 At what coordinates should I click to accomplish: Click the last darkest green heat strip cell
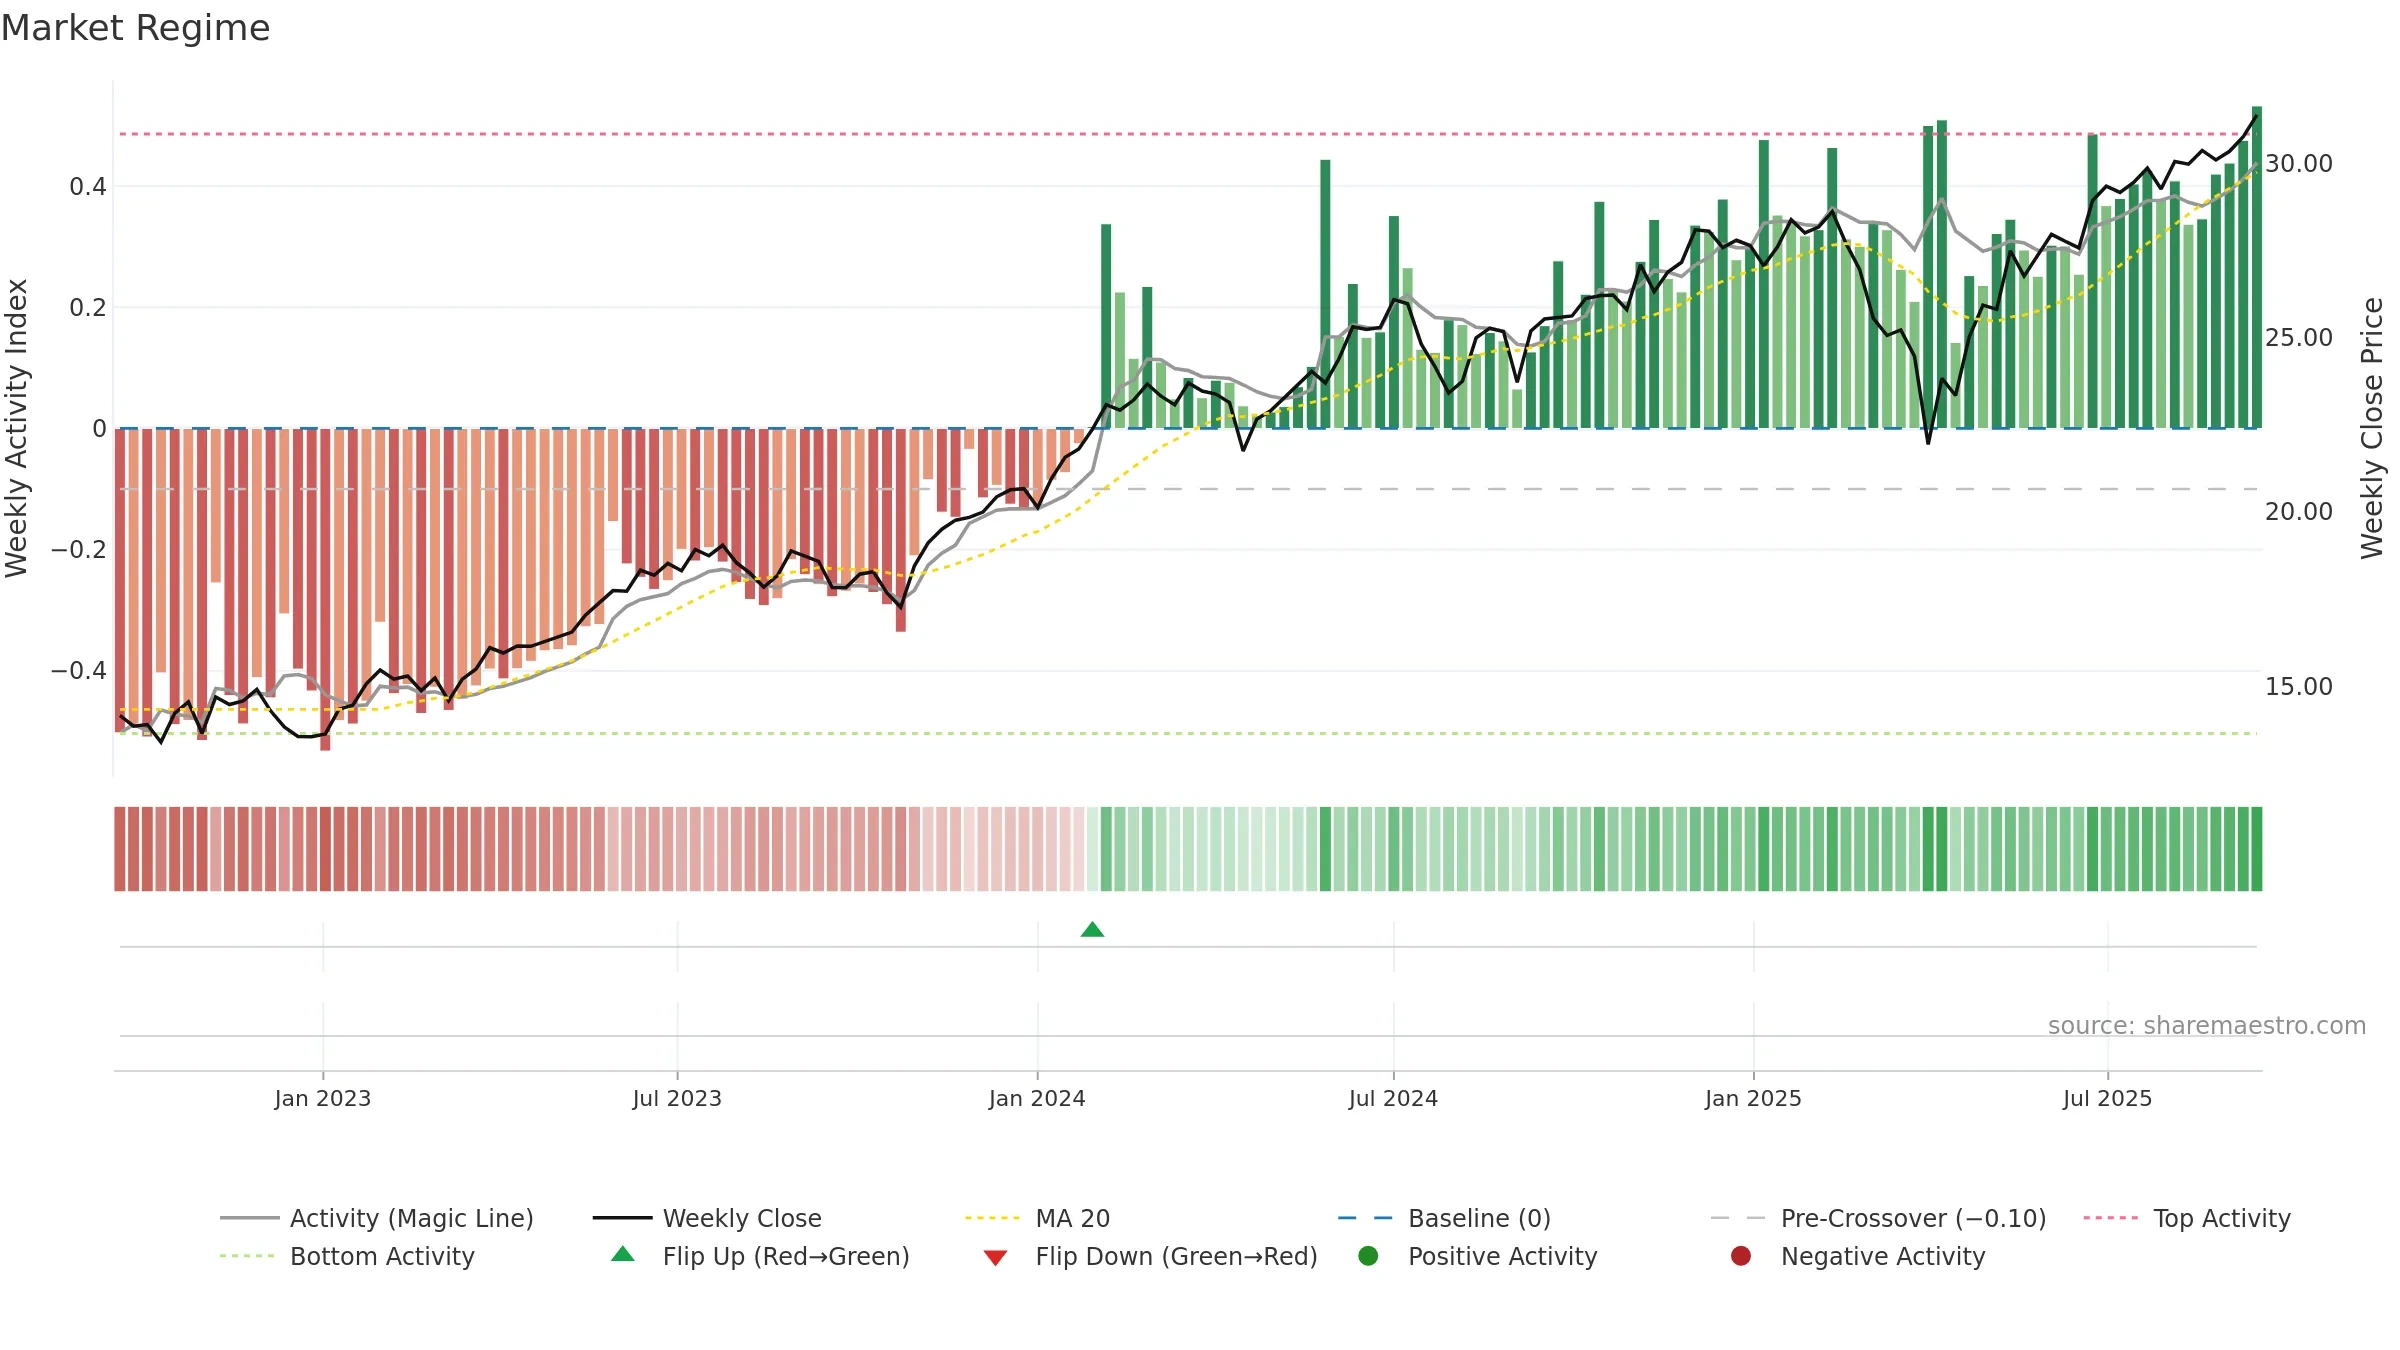pyautogui.click(x=2257, y=849)
